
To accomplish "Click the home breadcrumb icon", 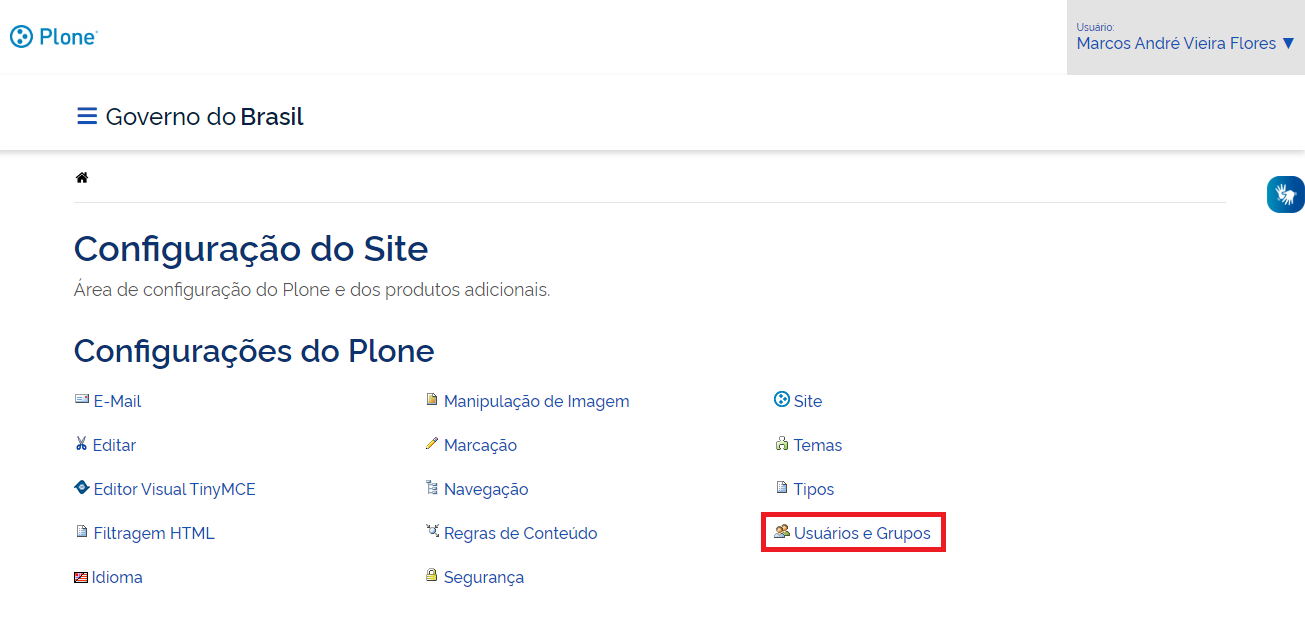I will point(82,178).
